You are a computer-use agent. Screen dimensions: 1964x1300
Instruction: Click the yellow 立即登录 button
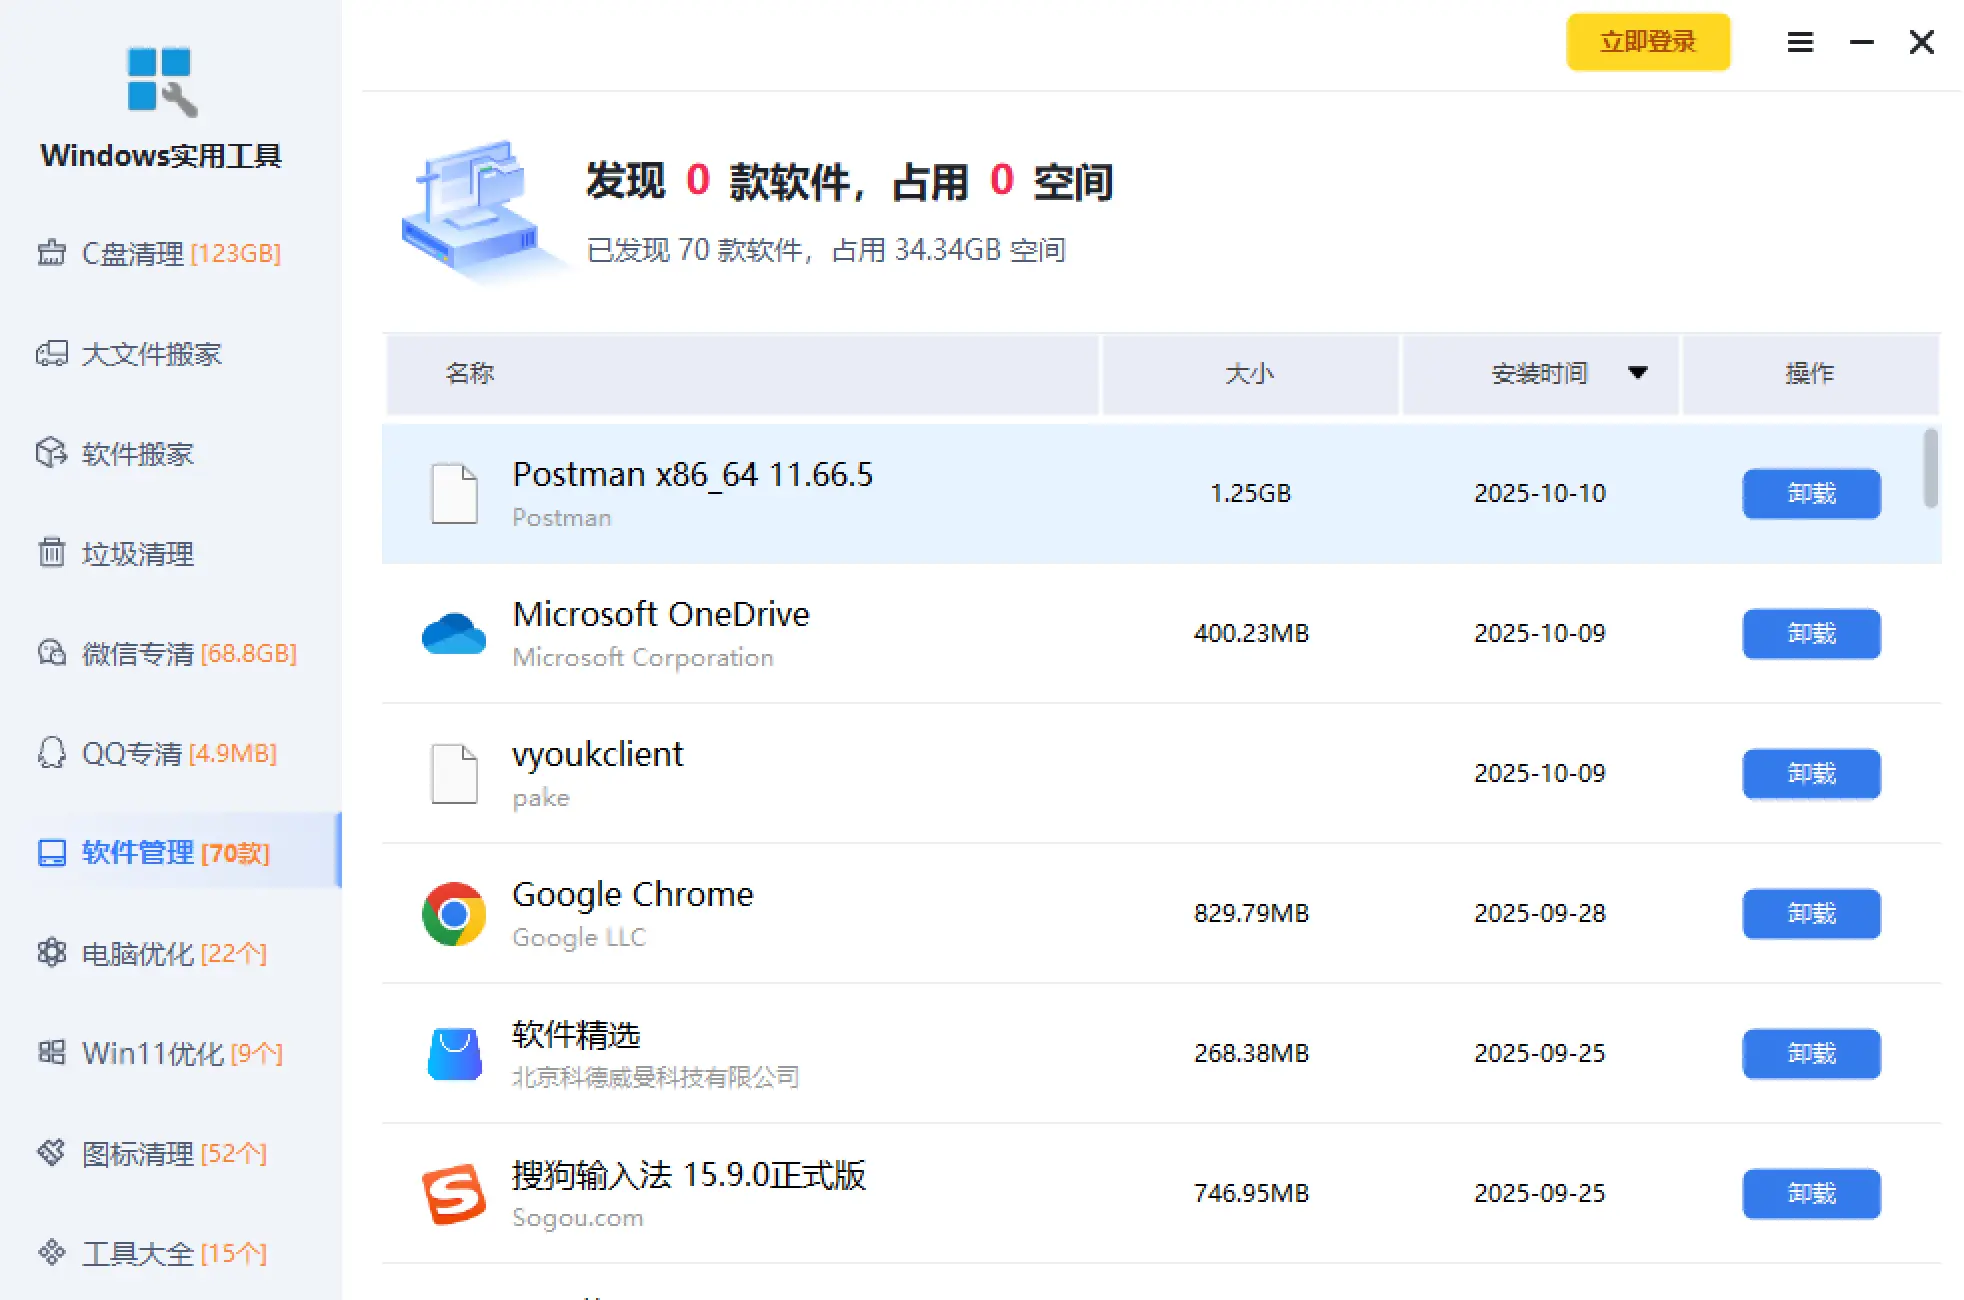pyautogui.click(x=1647, y=42)
